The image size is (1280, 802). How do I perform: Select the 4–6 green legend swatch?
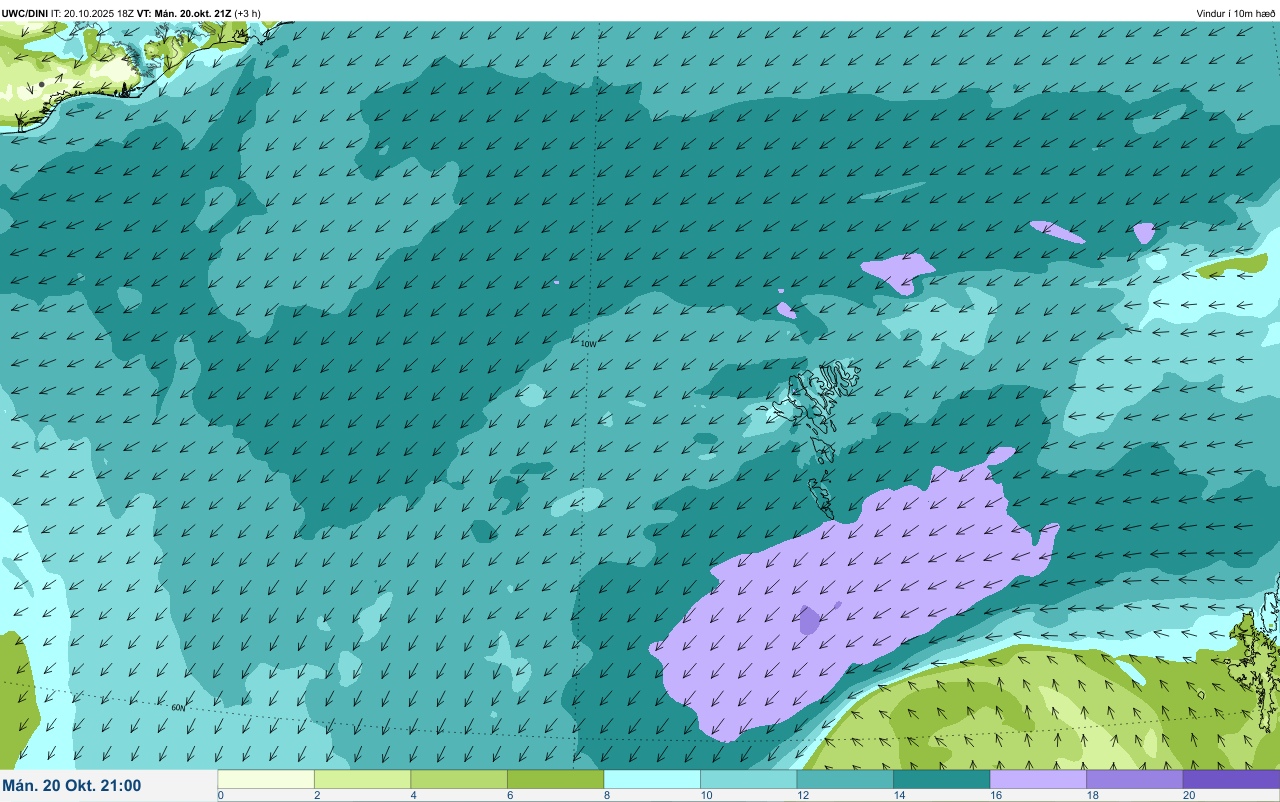tap(459, 779)
